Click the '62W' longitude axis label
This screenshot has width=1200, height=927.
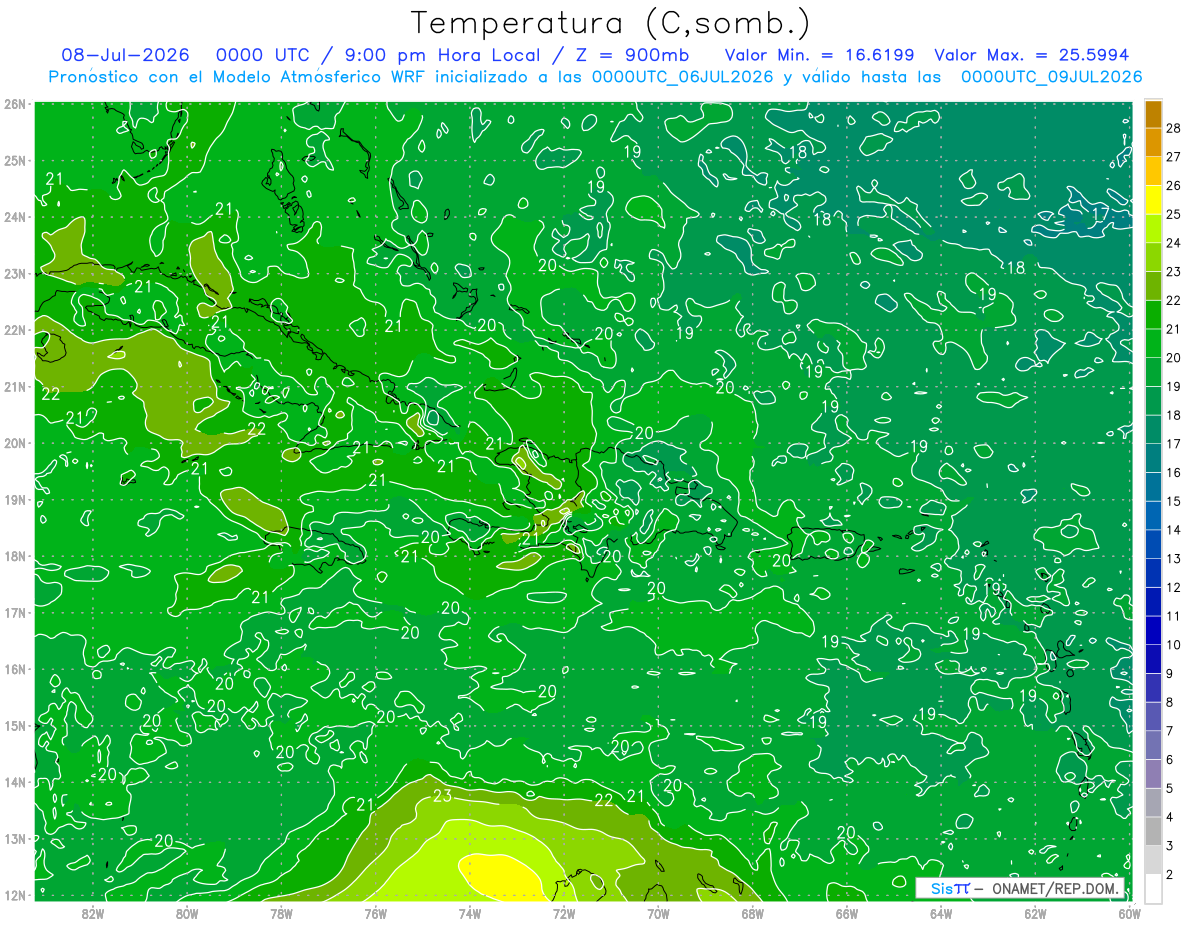[x=1035, y=912]
